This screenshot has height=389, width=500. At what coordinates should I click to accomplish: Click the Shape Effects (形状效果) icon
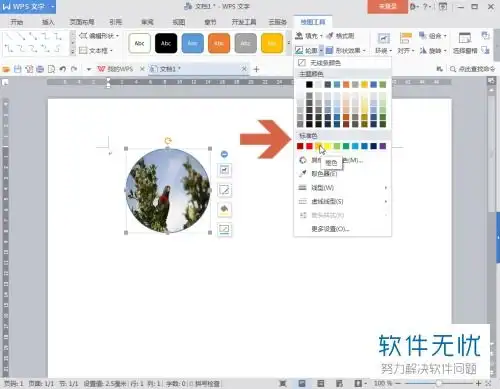(329, 50)
